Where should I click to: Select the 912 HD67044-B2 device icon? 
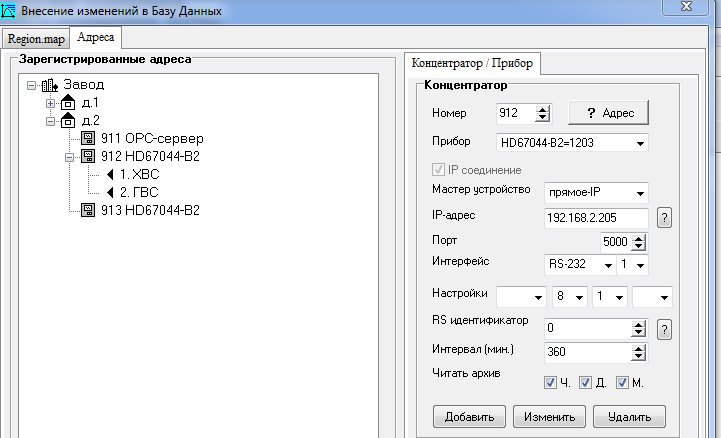pos(88,157)
